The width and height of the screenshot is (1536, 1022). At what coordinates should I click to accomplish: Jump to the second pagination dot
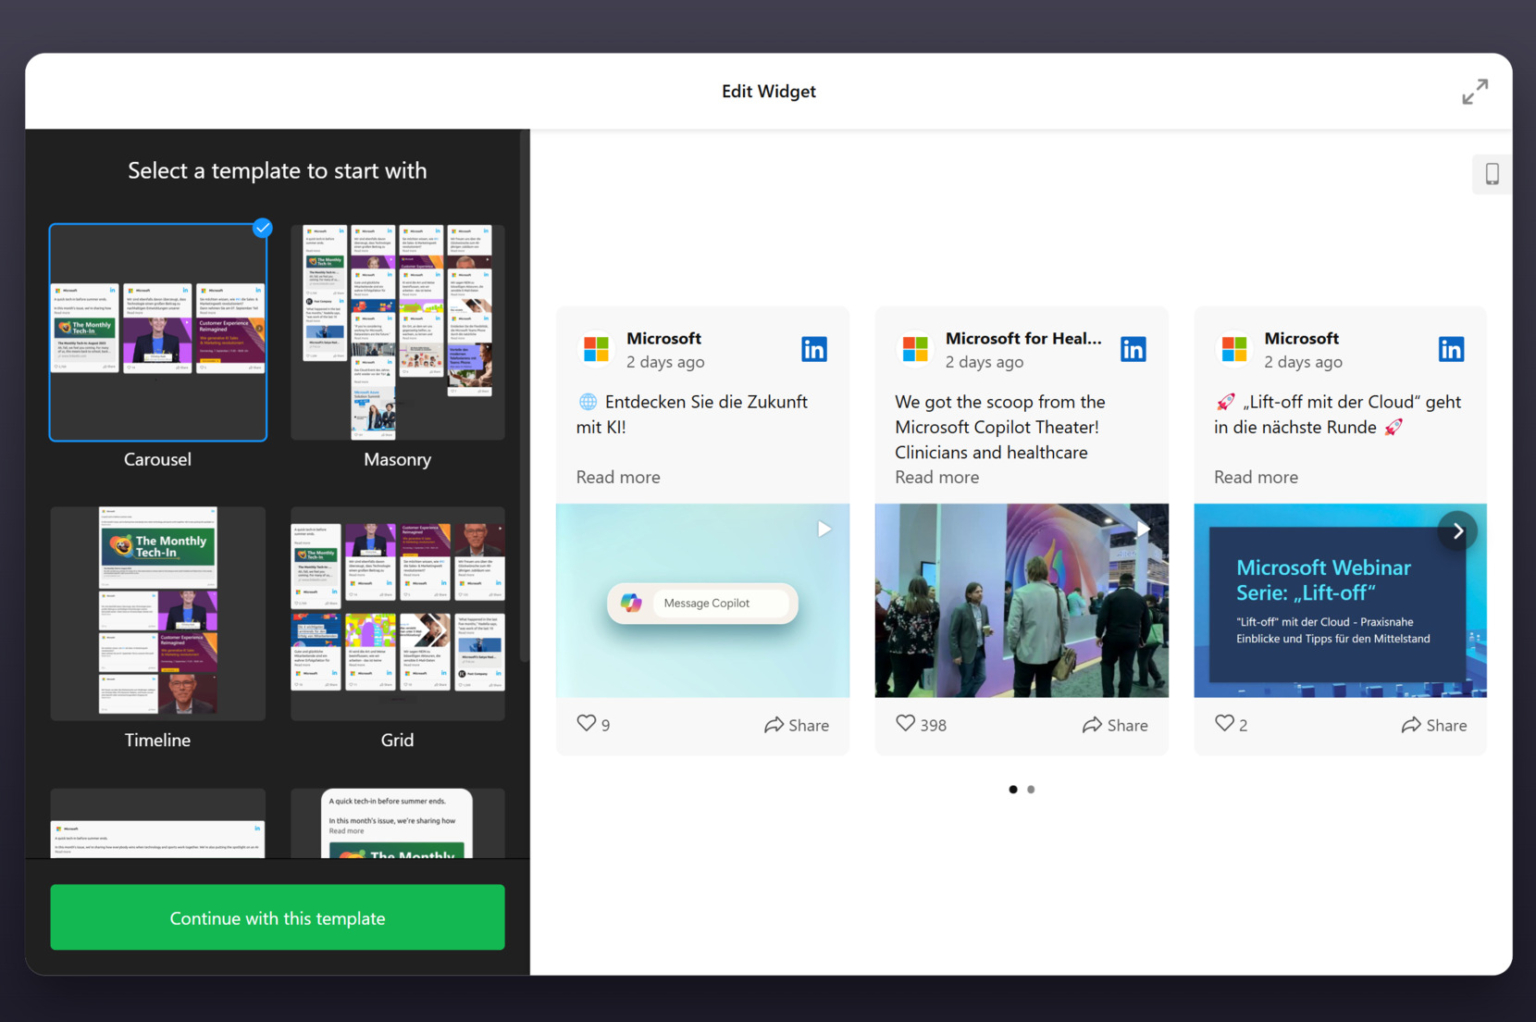tap(1031, 789)
